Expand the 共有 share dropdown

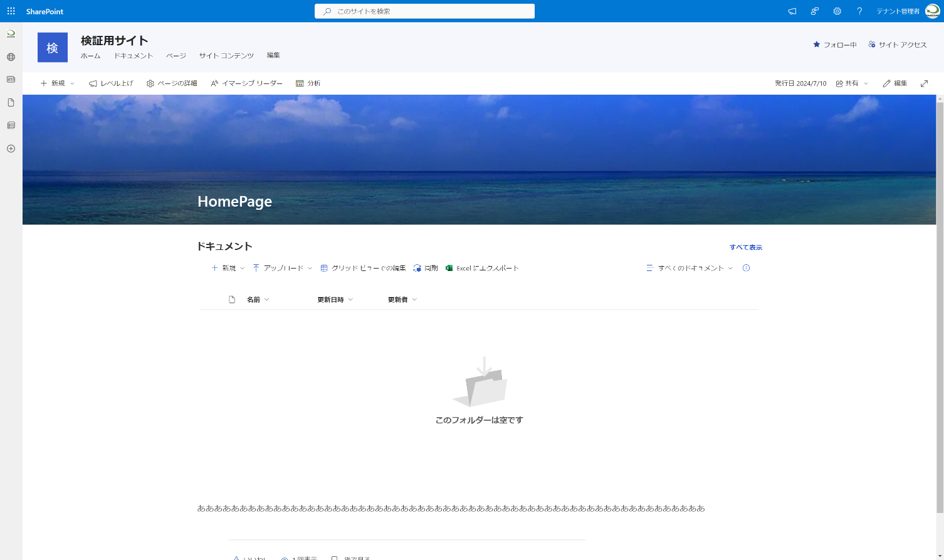click(852, 83)
